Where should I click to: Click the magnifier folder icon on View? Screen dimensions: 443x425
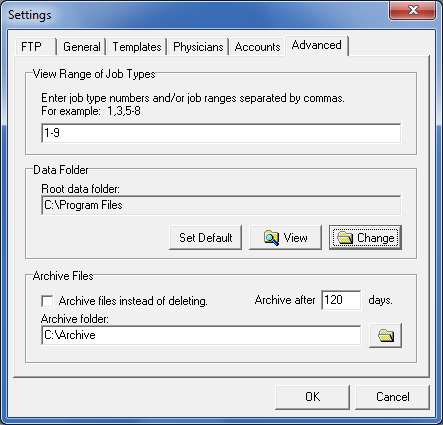pyautogui.click(x=271, y=238)
